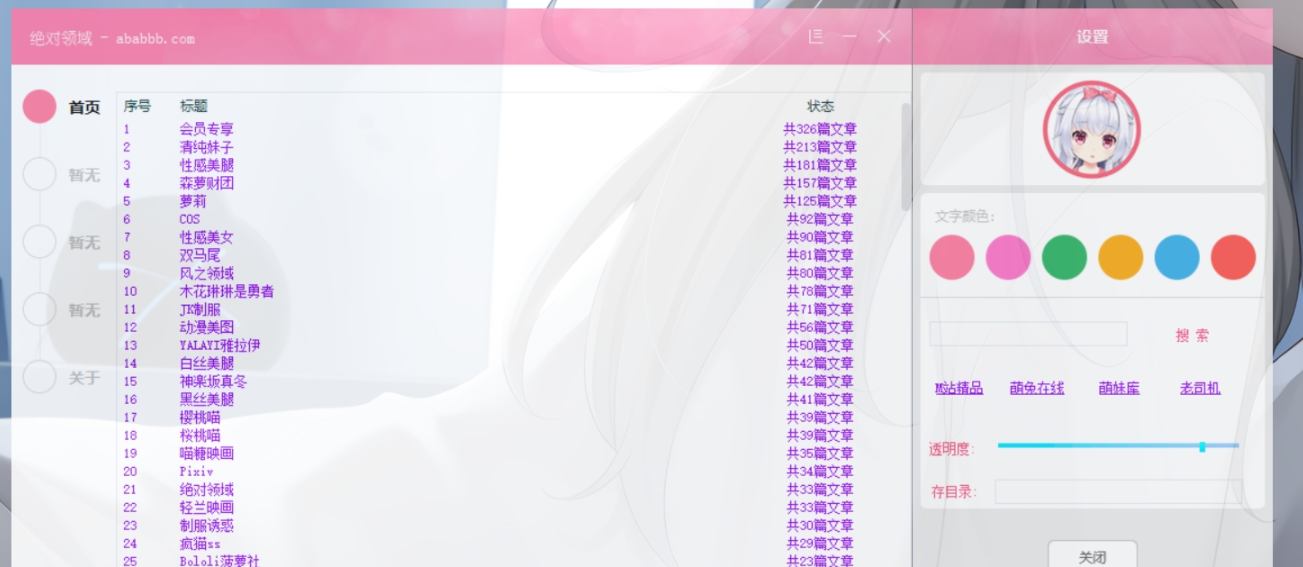The image size is (1303, 567).
Task: Pick the green text color swatch
Action: [x=1064, y=258]
